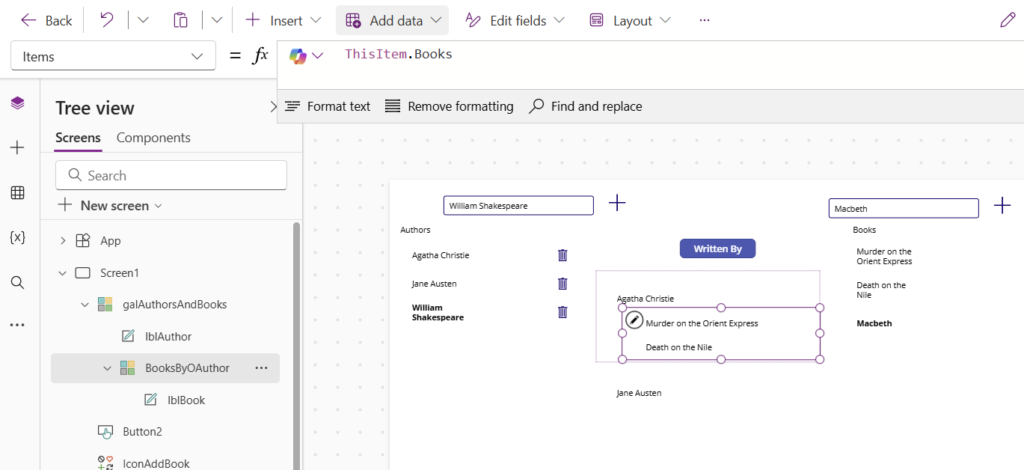Image resolution: width=1024 pixels, height=470 pixels.
Task: Collapse the Tree view panel chevron
Action: tap(274, 108)
